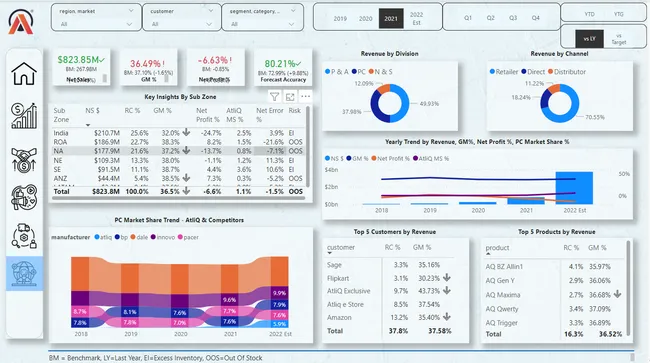Select quarter Q2
The image size is (650, 363).
pos(490,18)
